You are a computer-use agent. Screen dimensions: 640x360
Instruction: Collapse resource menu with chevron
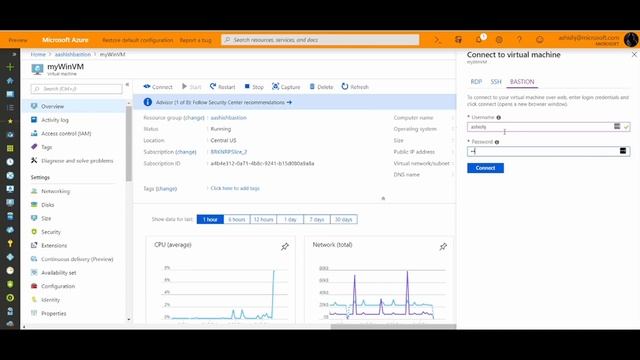pyautogui.click(x=127, y=84)
